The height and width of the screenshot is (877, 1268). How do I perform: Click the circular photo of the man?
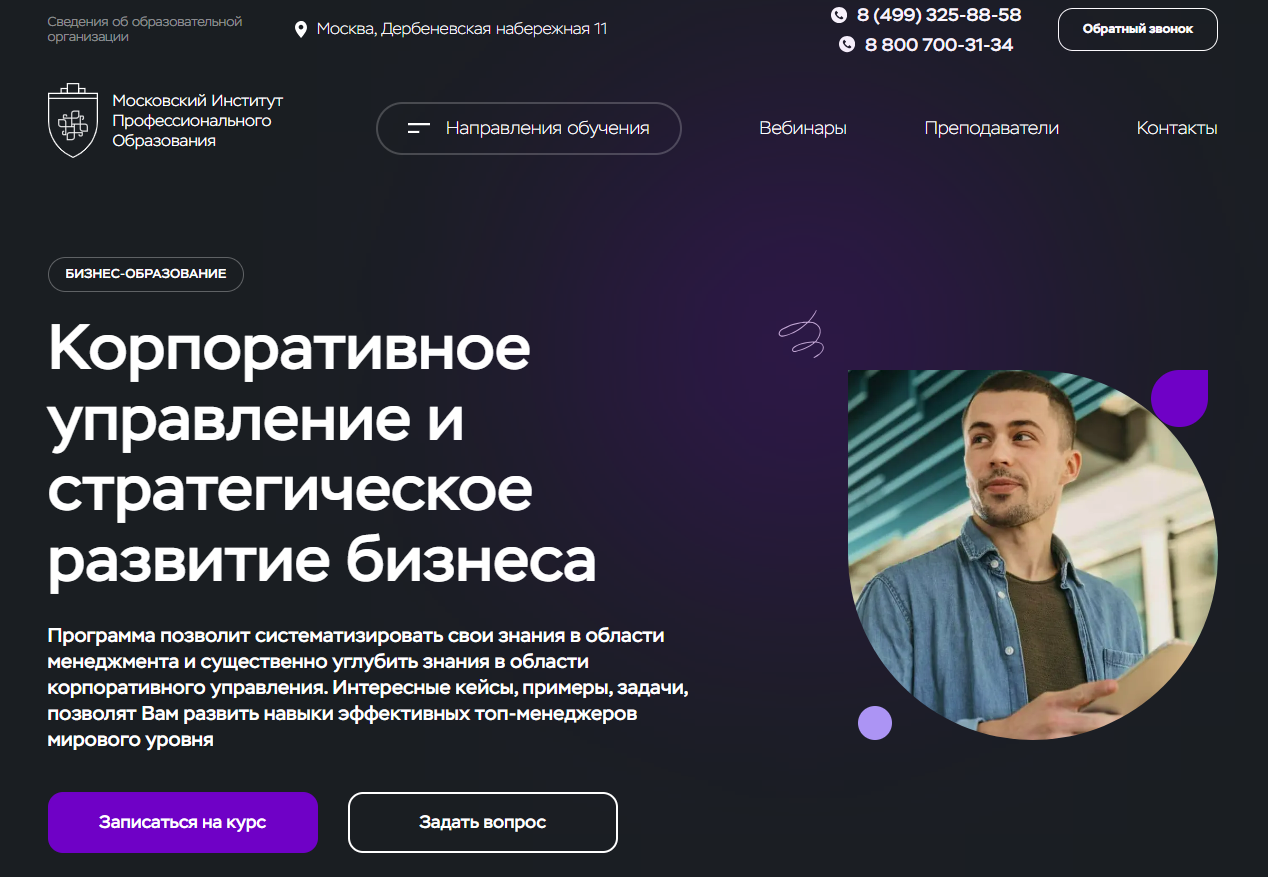(x=1032, y=555)
